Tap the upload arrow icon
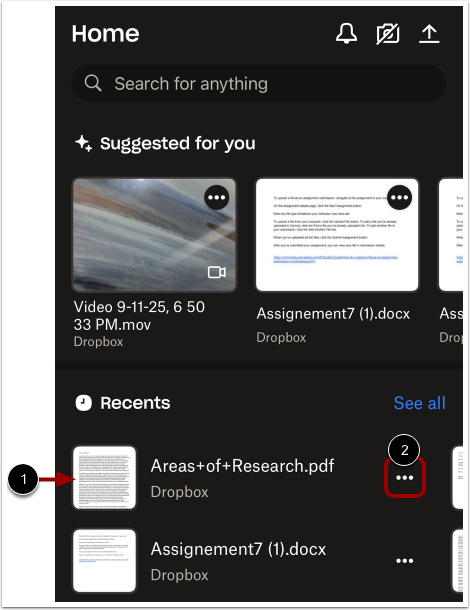This screenshot has width=470, height=610. pyautogui.click(x=429, y=34)
